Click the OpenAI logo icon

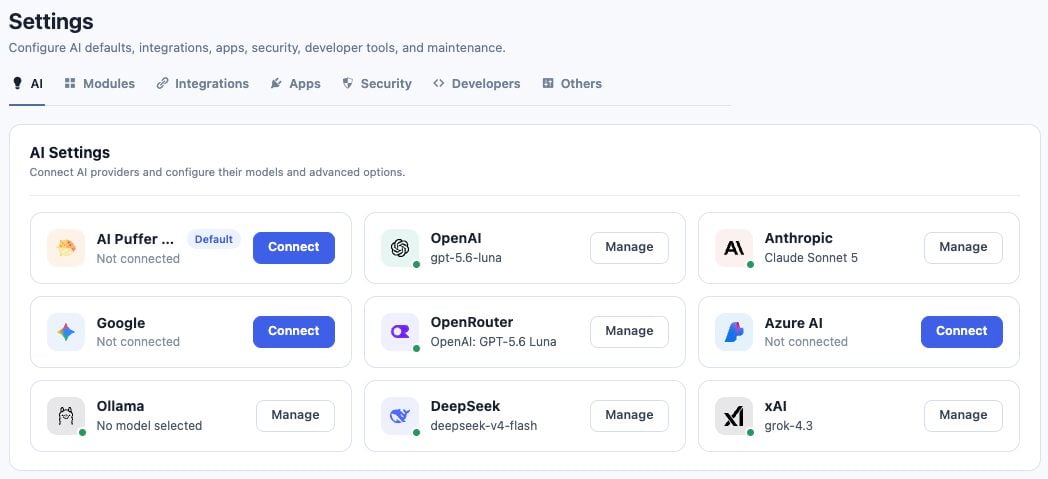click(x=400, y=248)
